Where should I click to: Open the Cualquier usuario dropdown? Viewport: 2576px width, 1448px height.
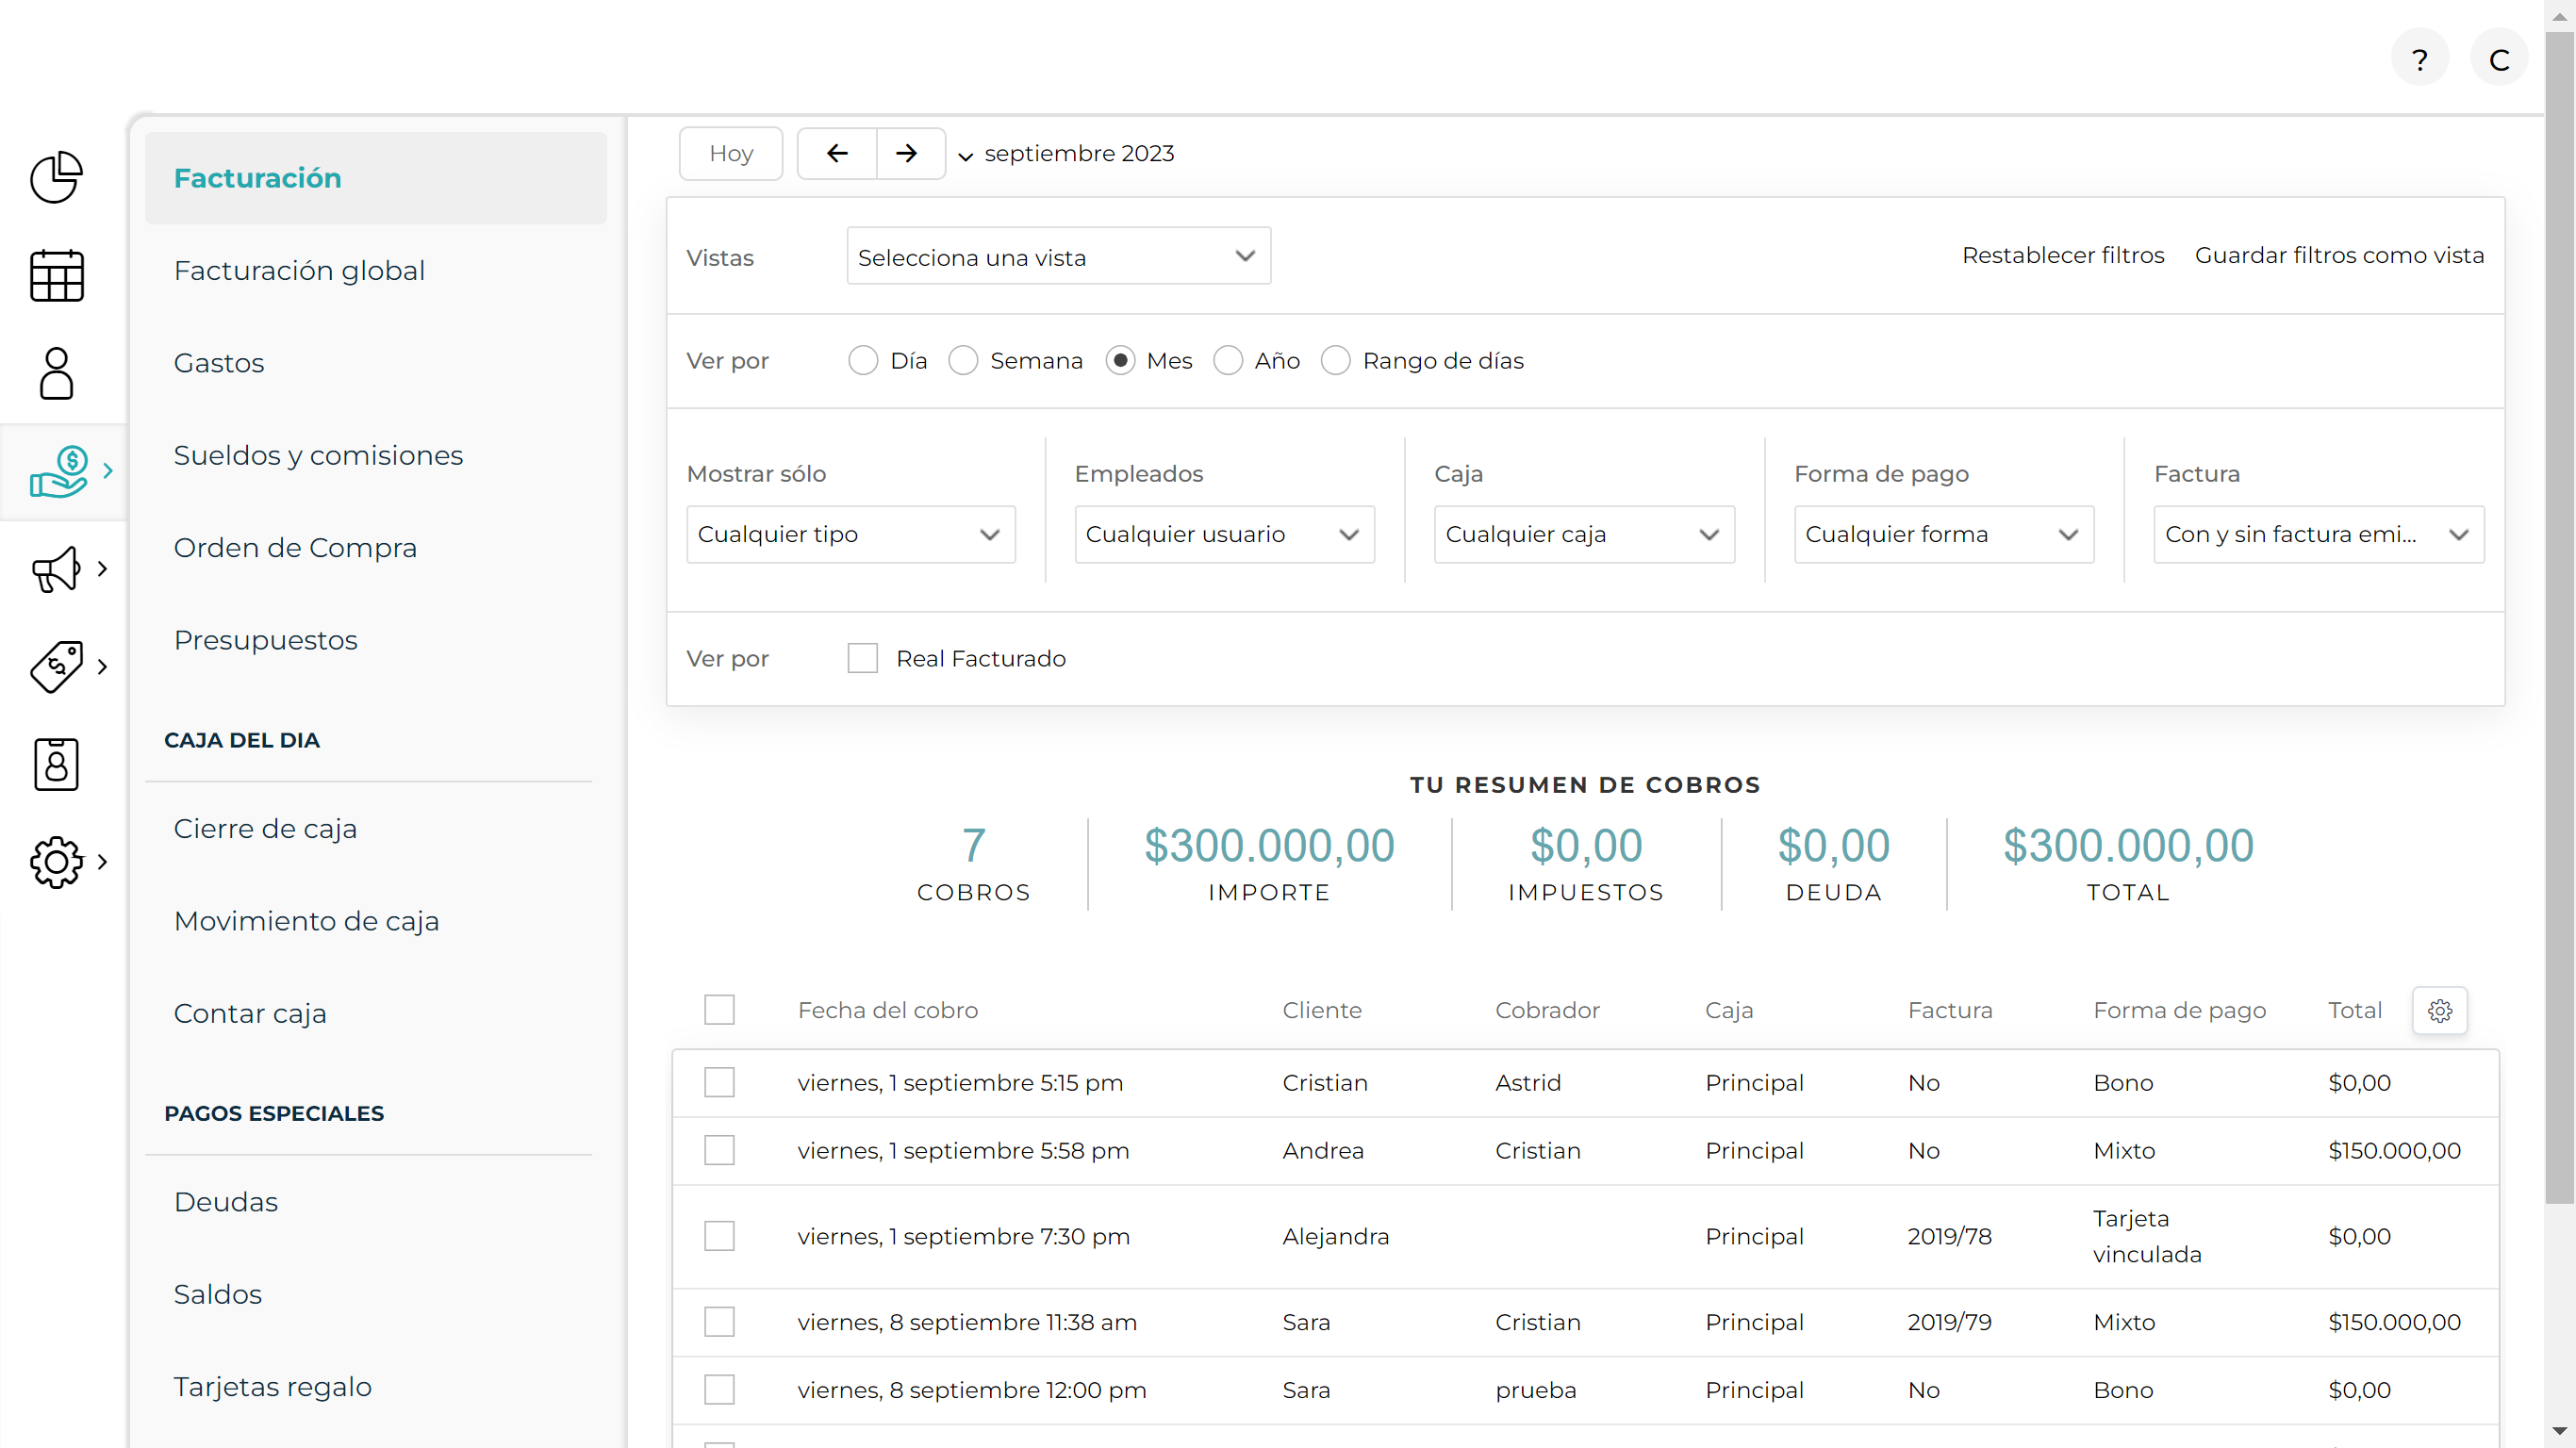click(x=1224, y=534)
